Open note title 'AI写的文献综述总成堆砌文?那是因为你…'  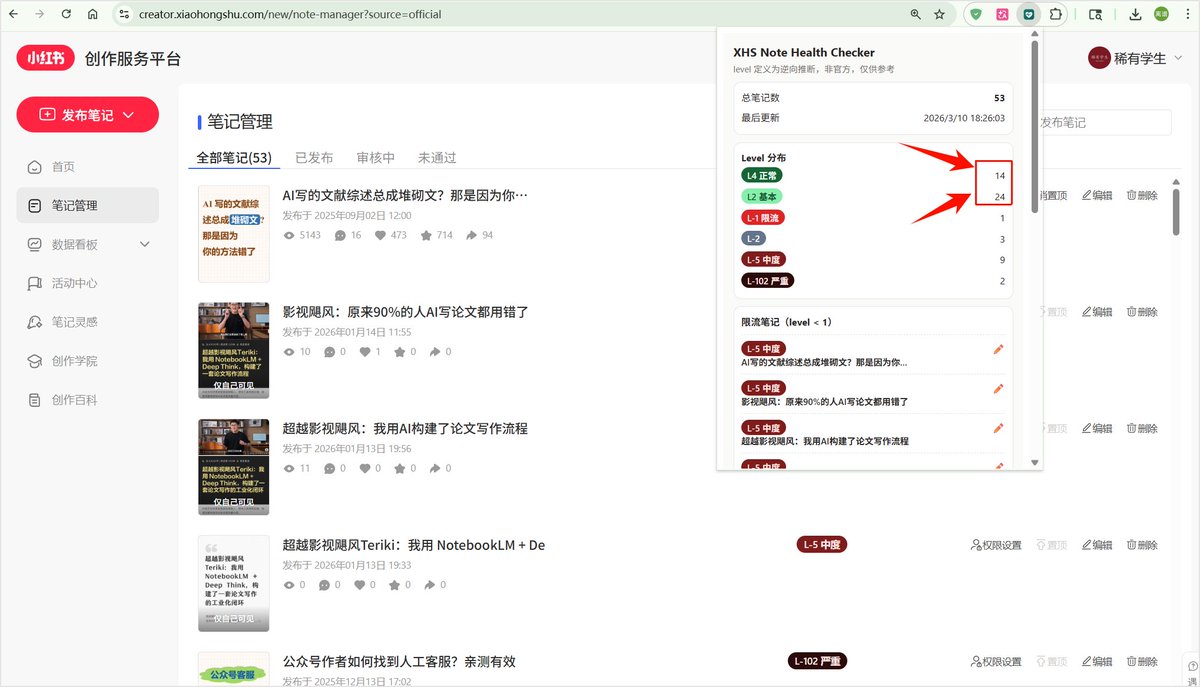tap(405, 195)
